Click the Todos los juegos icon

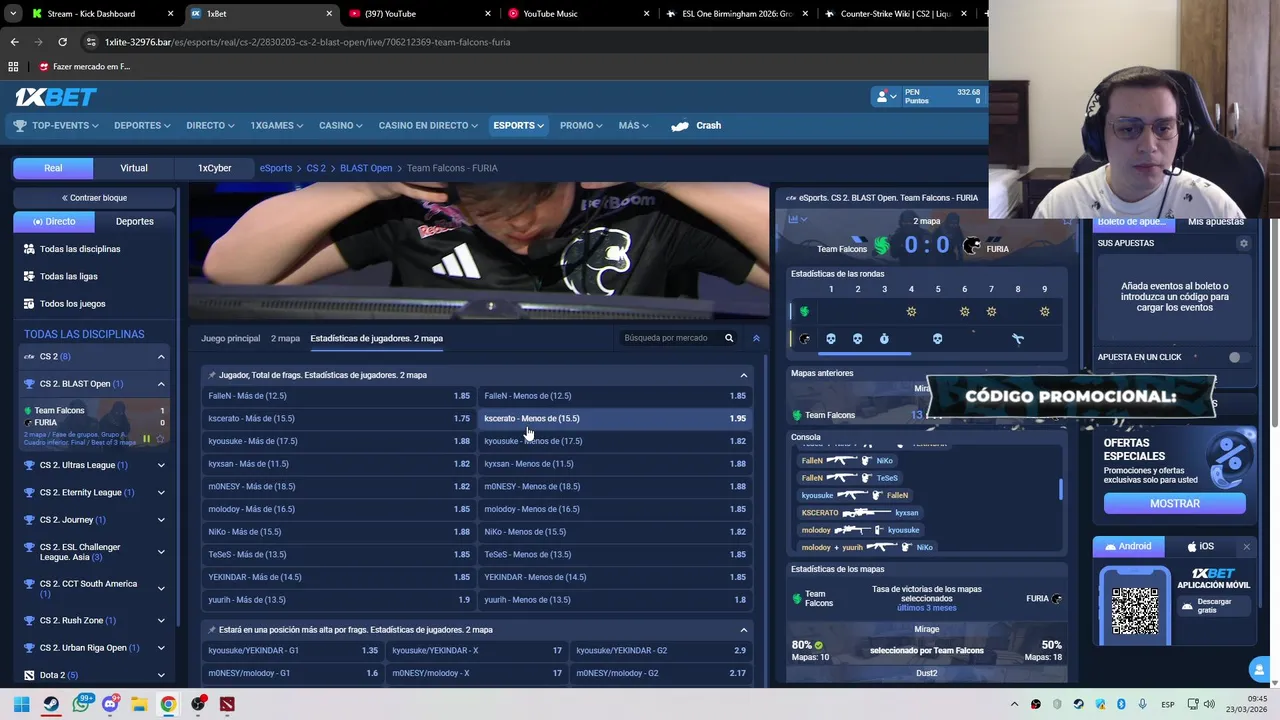29,303
